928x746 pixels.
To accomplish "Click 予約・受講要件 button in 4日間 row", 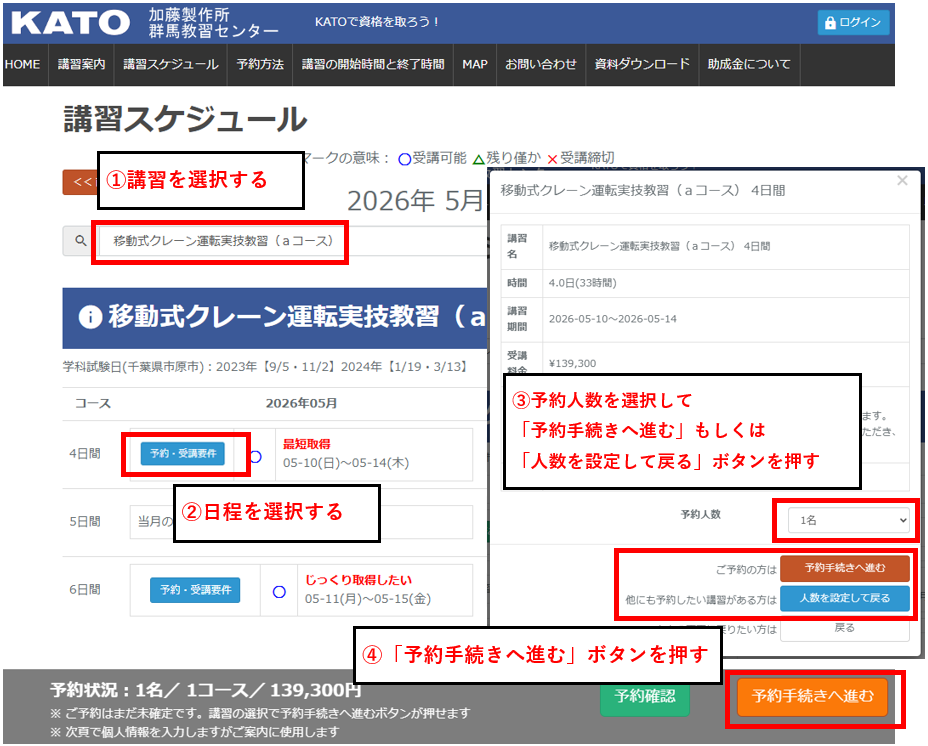I will click(x=183, y=454).
